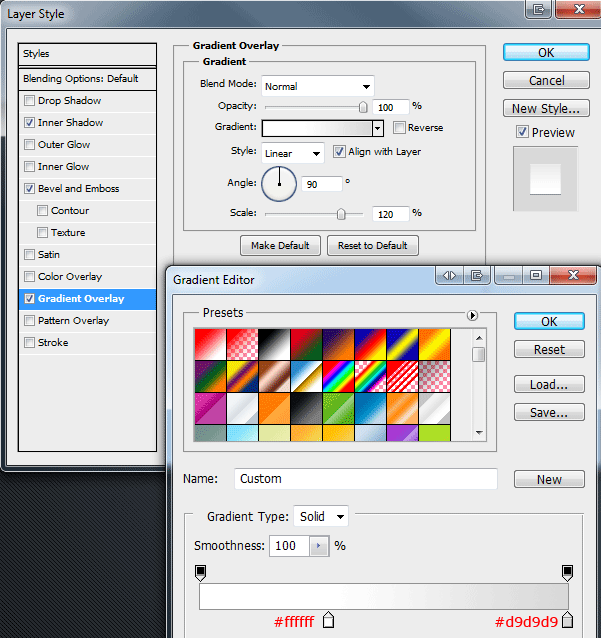Choose the transparent rainbow gradient preset
Viewport: 601px width, 638px height.
tap(371, 377)
